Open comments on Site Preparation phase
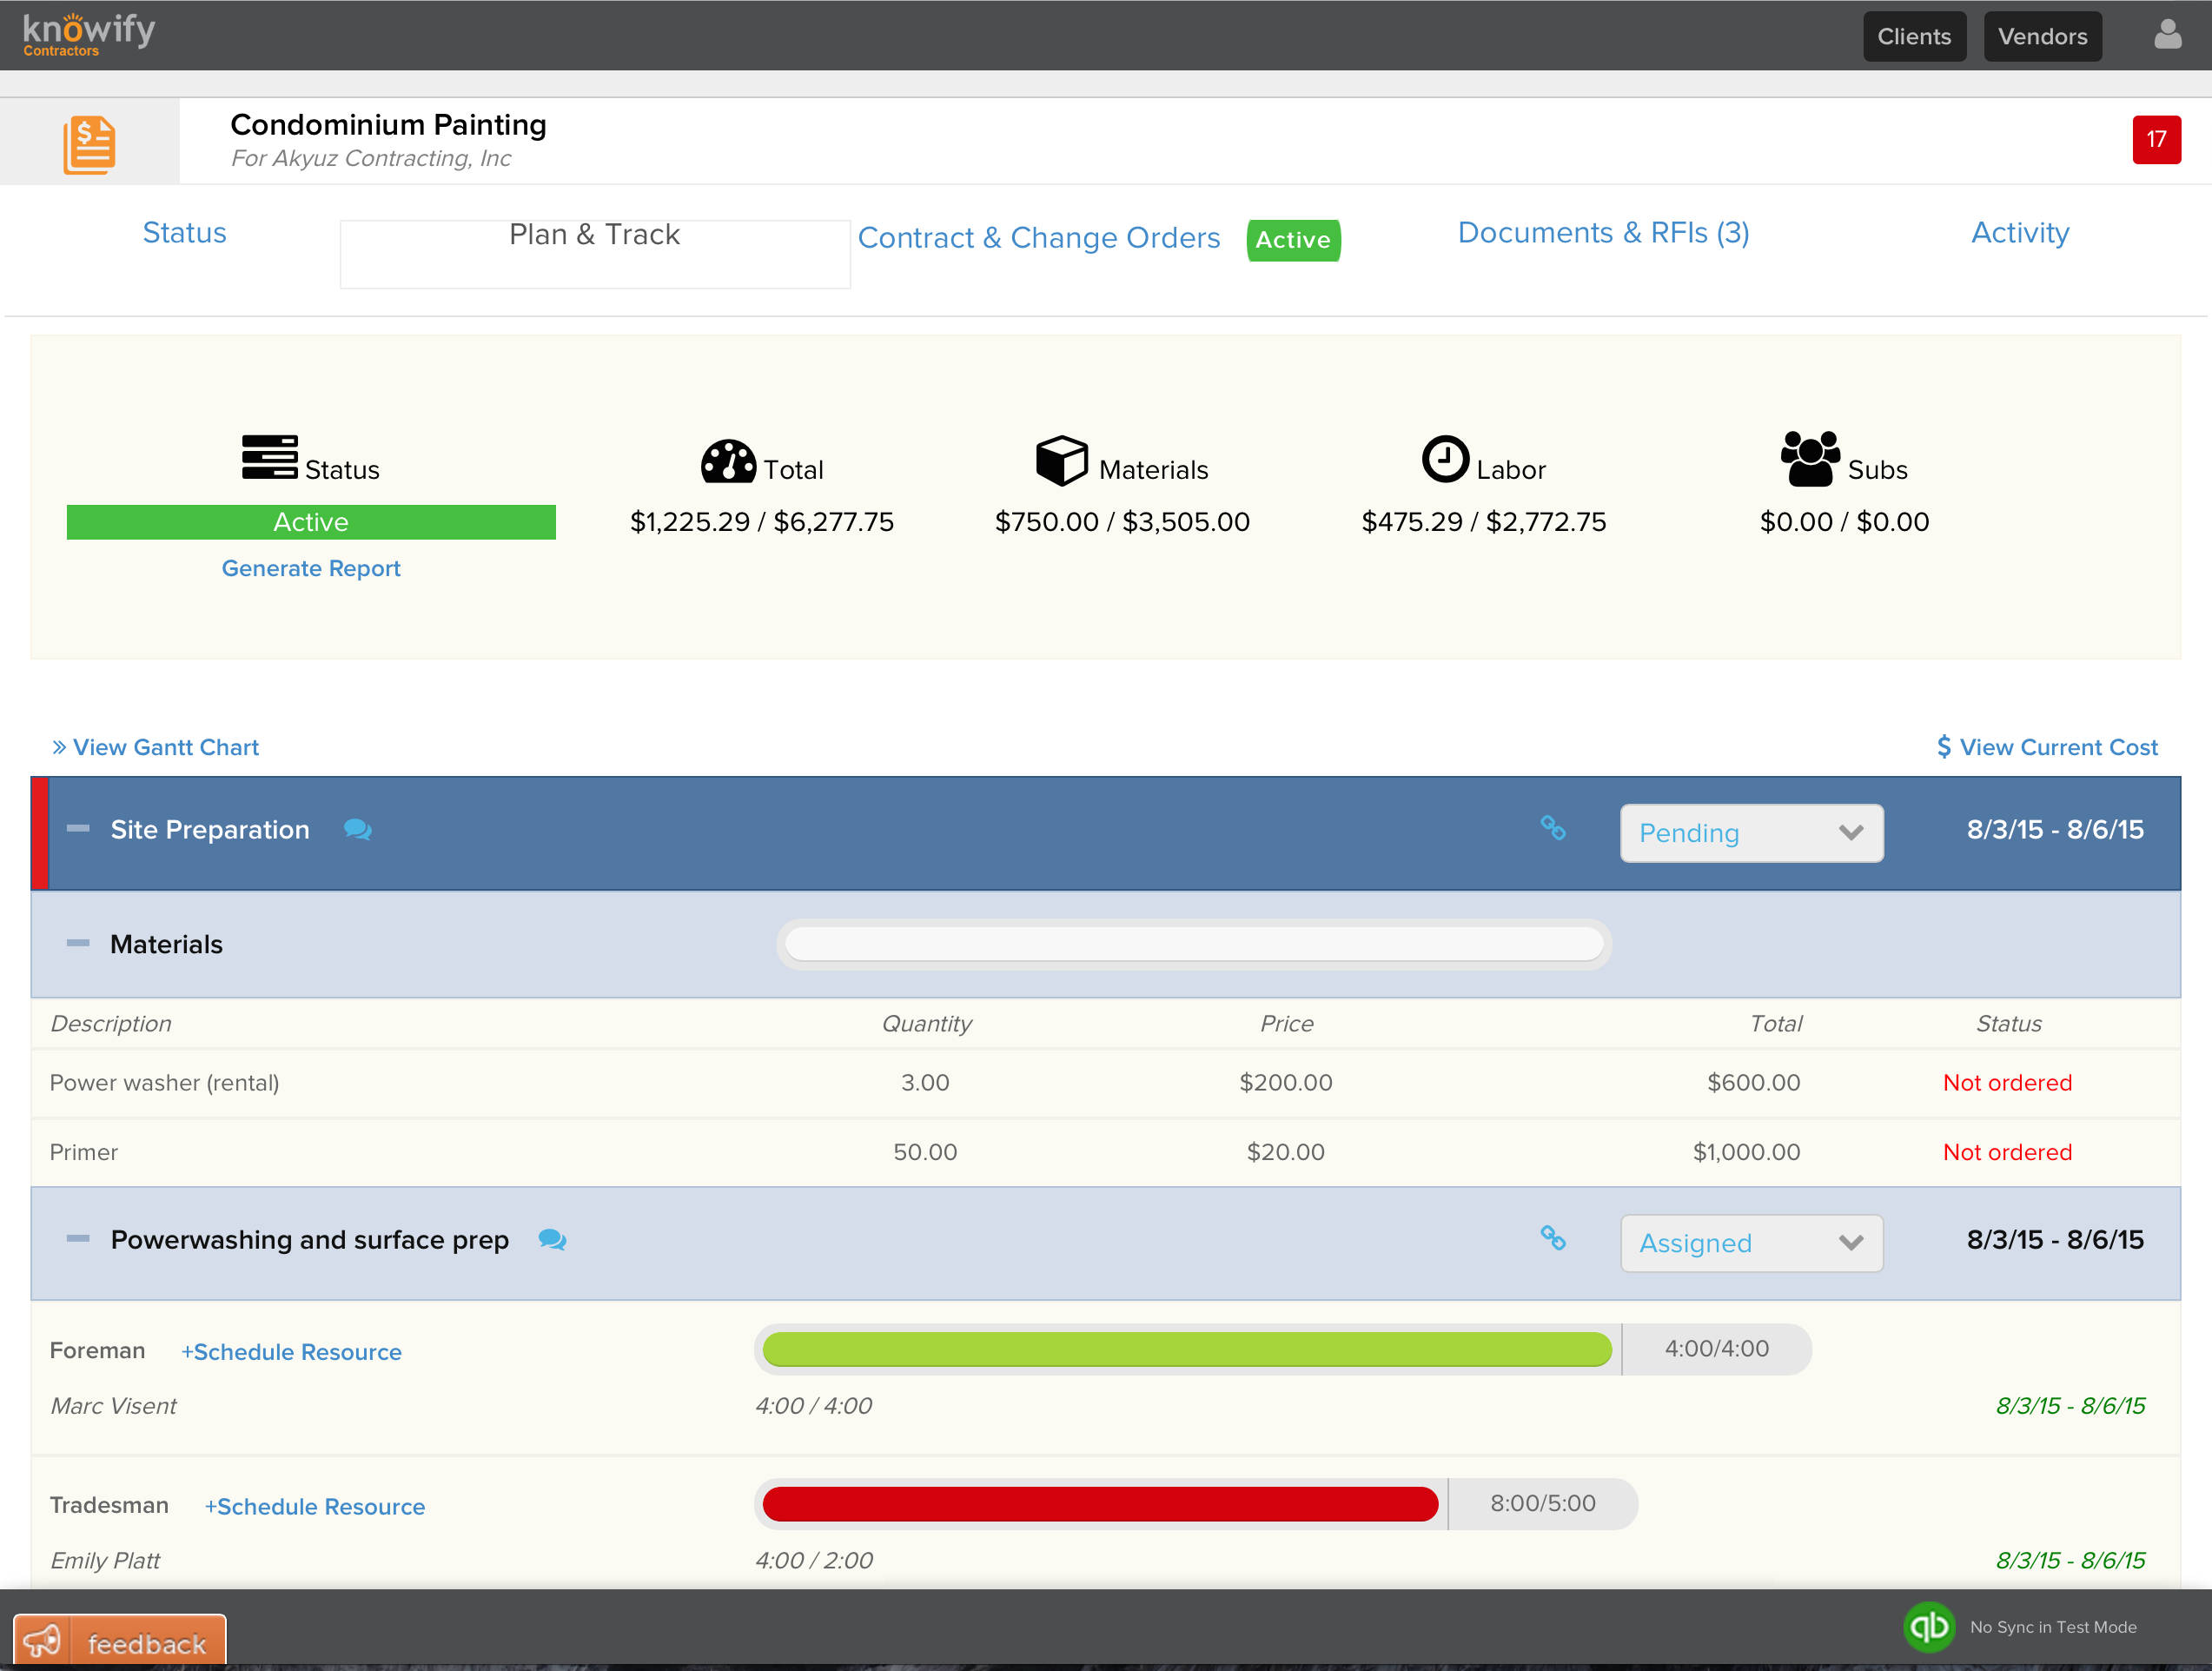2212x1671 pixels. coord(358,830)
